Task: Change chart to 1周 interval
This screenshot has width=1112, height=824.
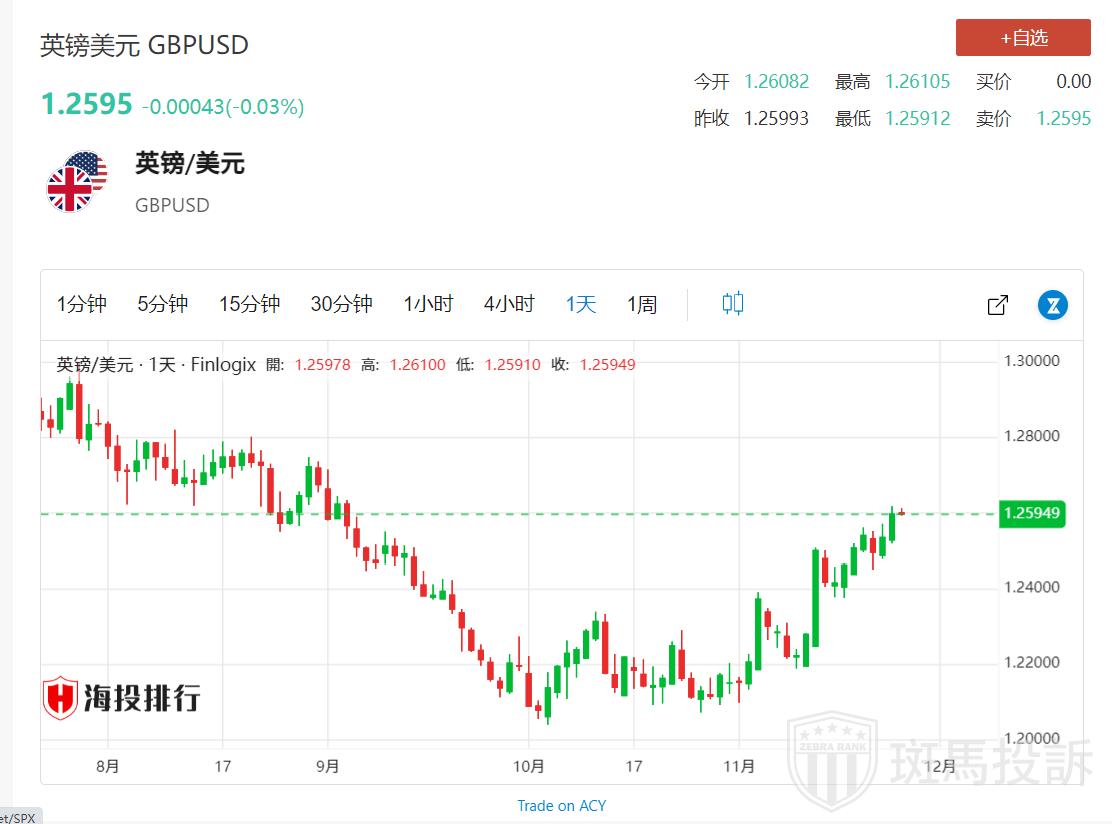Action: coord(642,304)
